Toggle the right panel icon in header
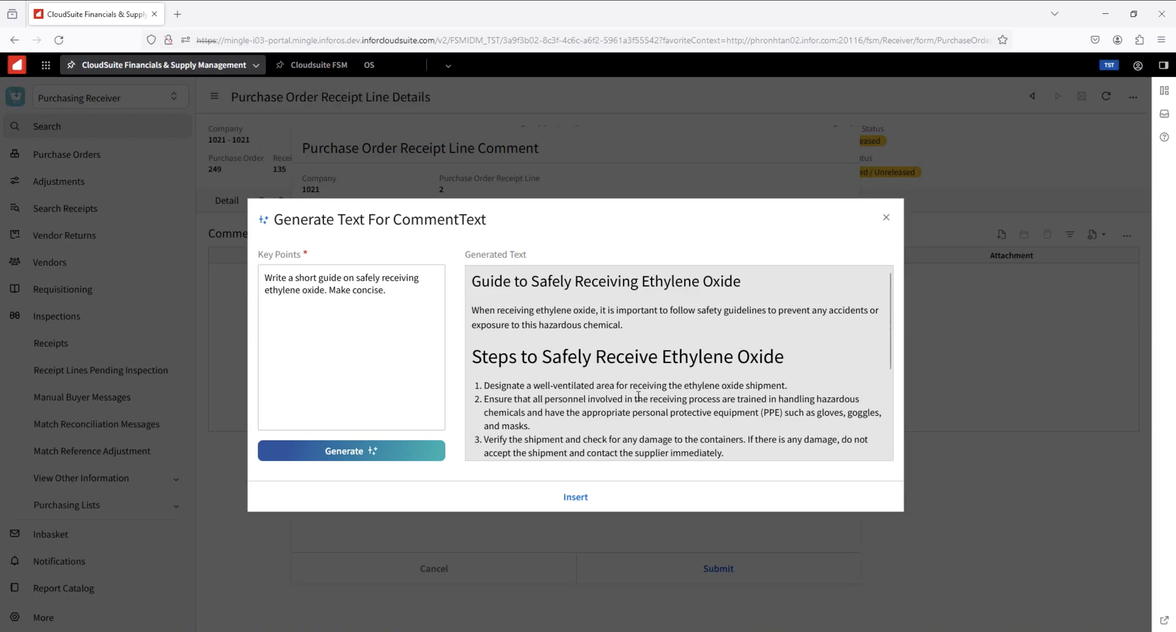The height and width of the screenshot is (632, 1176). (1163, 65)
